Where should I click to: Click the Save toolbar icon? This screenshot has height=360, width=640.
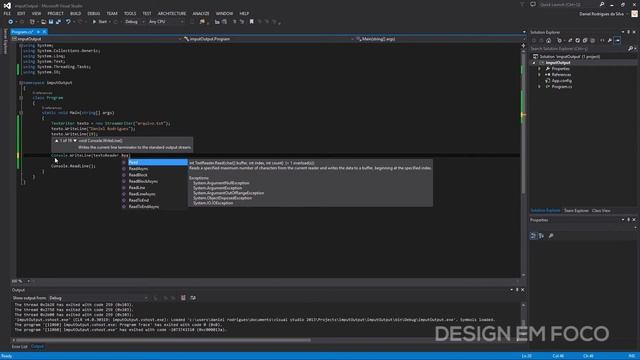pos(51,22)
